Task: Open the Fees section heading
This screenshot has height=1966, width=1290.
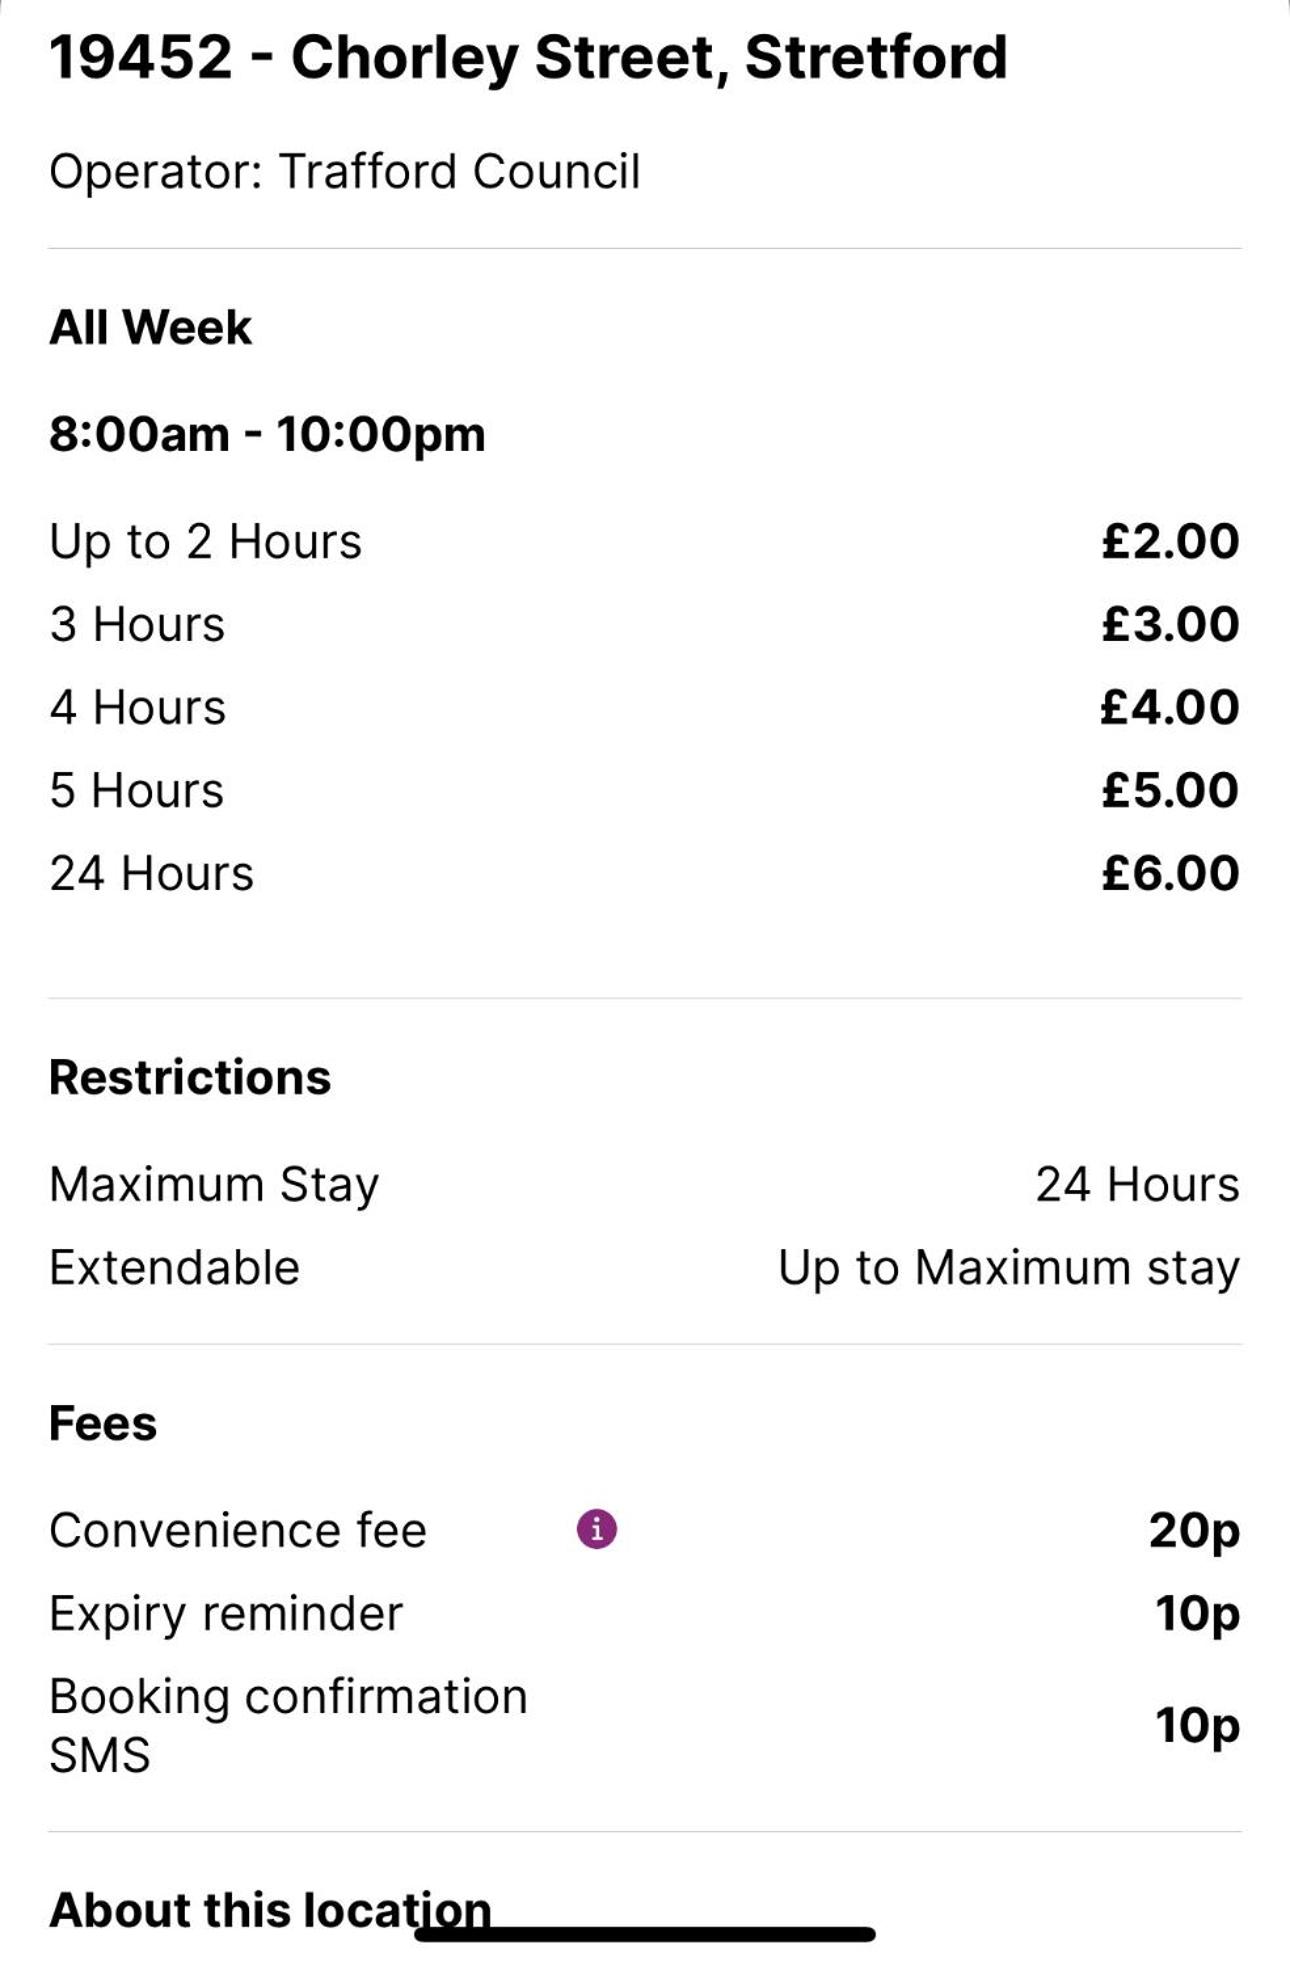Action: (103, 1423)
